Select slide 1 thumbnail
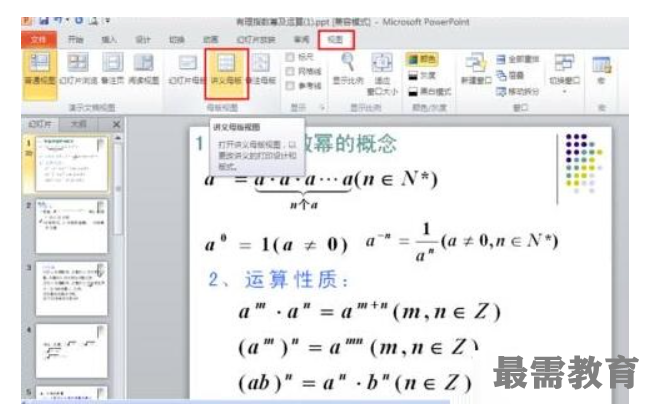The width and height of the screenshot is (645, 412). 72,164
